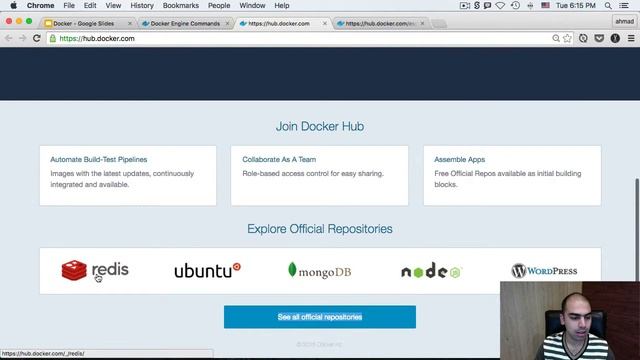Switch to the Docker Engine Commands tab
The image size is (640, 360).
(184, 24)
